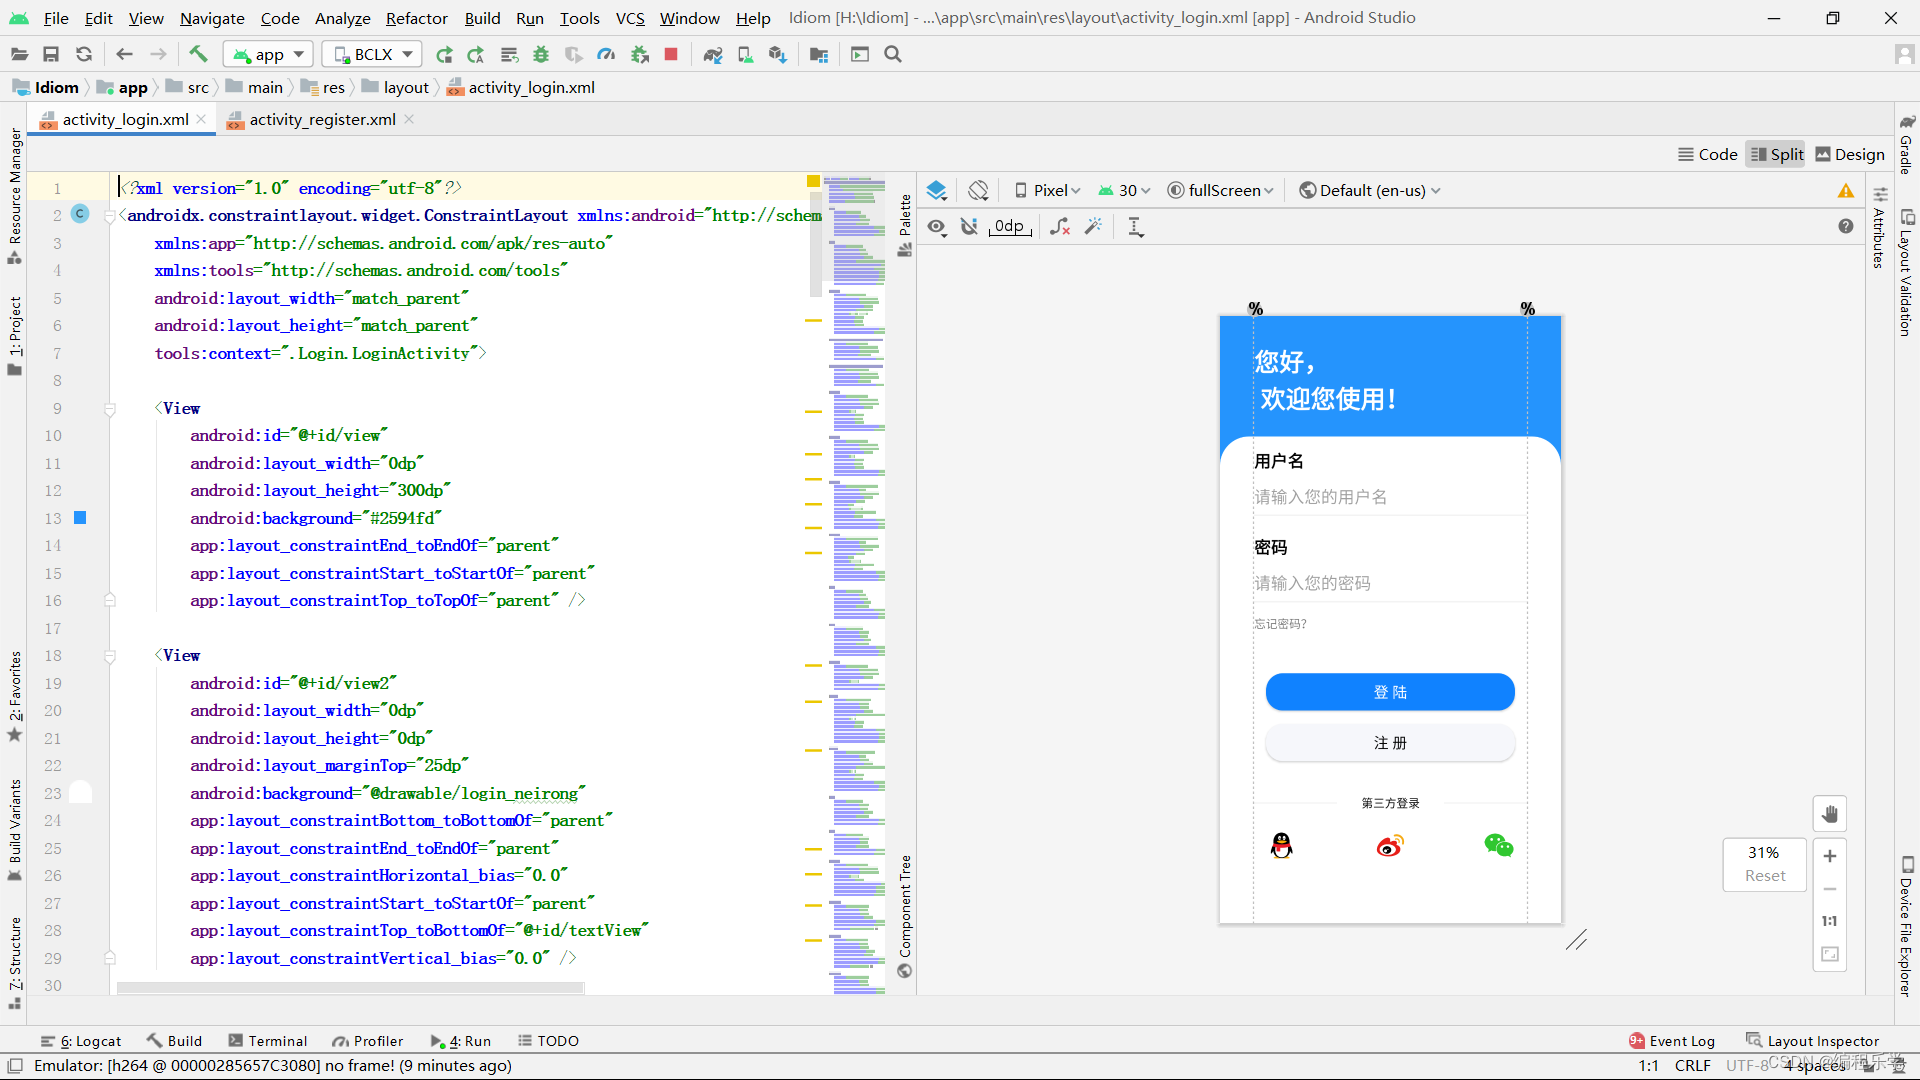This screenshot has width=1920, height=1080.
Task: Open the Pixel device dropdown
Action: (x=1047, y=190)
